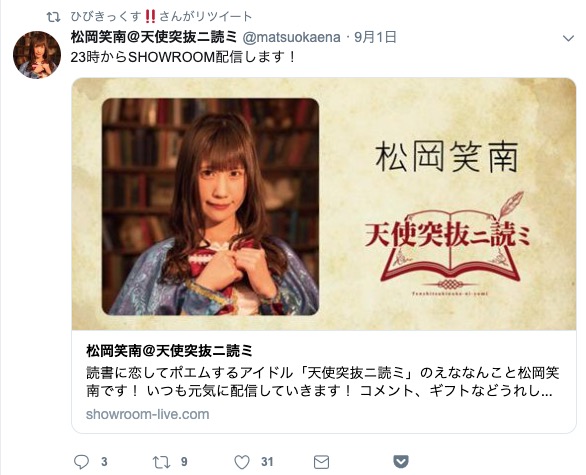This screenshot has width=586, height=475.
Task: Click the card title 松岡笑南@天使突抜ニ読ミ below the image
Action: pyautogui.click(x=170, y=351)
